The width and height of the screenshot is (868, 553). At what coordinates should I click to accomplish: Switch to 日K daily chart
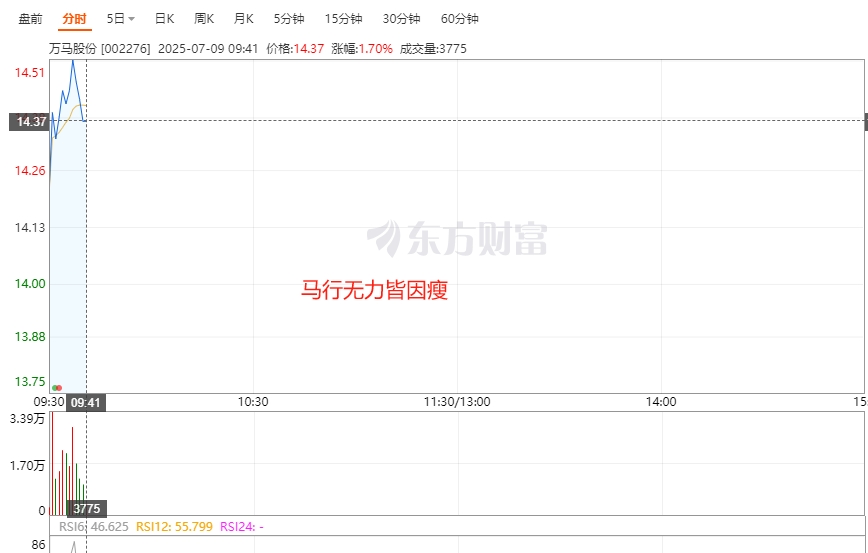tap(164, 19)
